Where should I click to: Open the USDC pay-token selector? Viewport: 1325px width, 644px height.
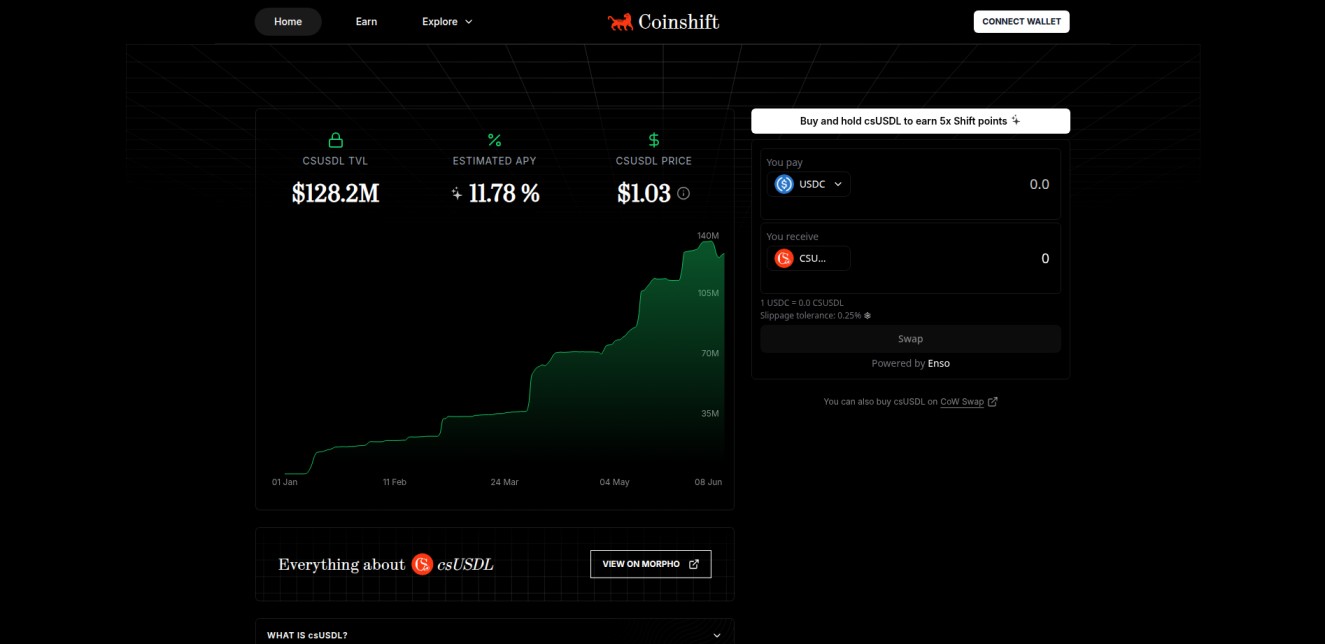tap(809, 184)
